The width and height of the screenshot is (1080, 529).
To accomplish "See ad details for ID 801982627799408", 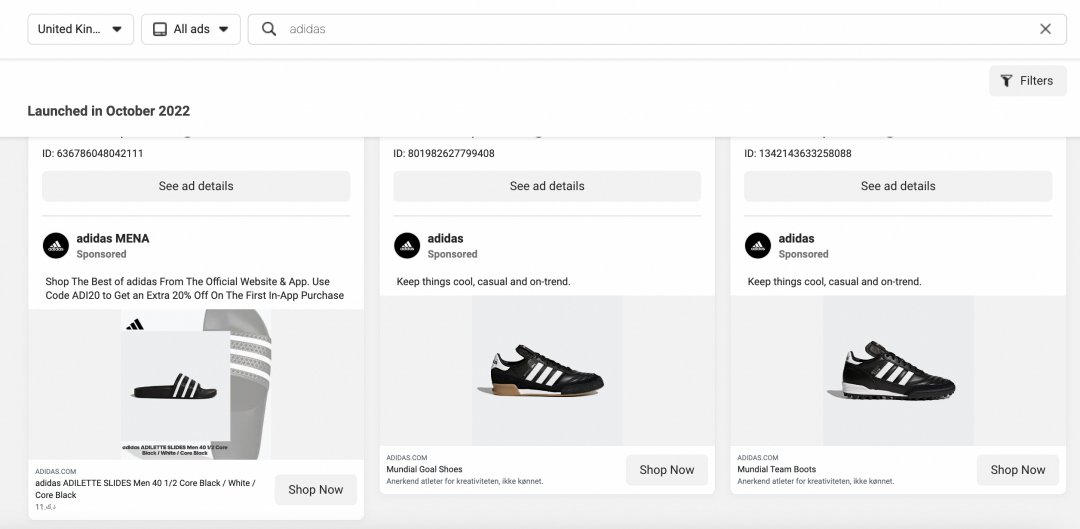I will [x=547, y=186].
